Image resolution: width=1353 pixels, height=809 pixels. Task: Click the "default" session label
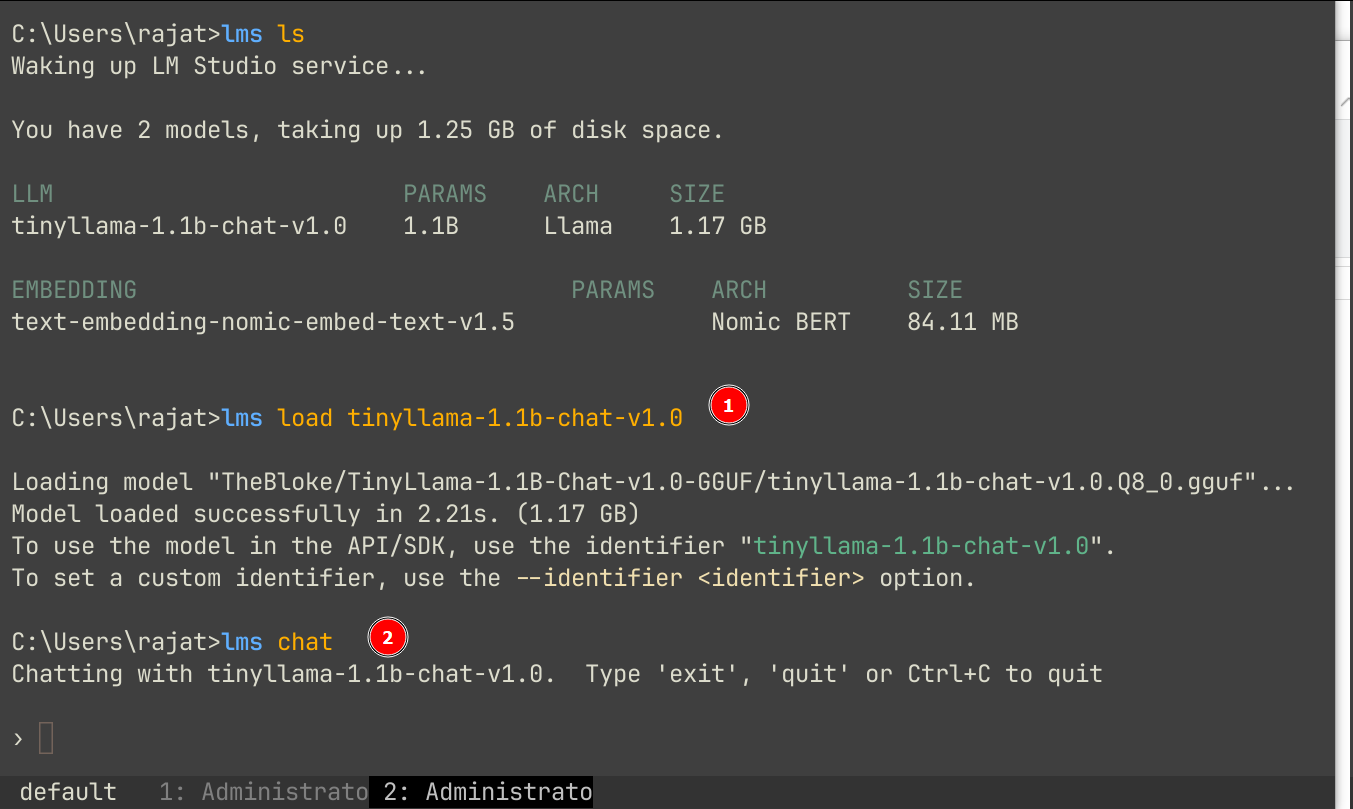pyautogui.click(x=68, y=792)
